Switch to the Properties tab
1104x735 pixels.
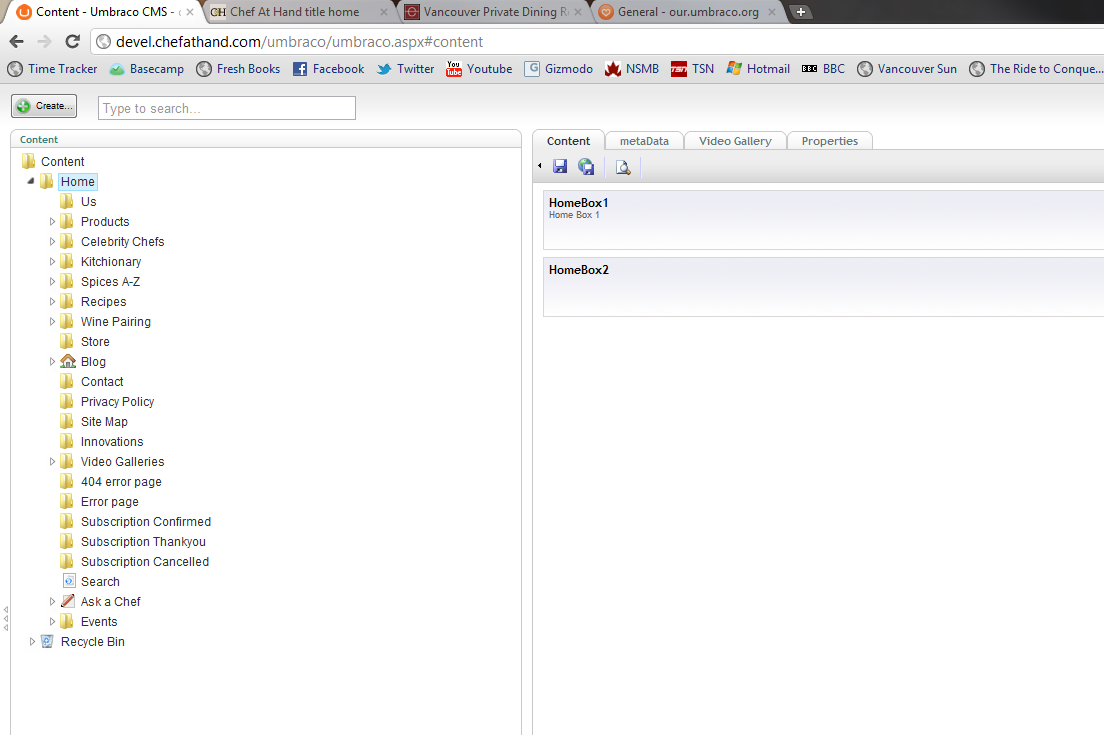[829, 141]
